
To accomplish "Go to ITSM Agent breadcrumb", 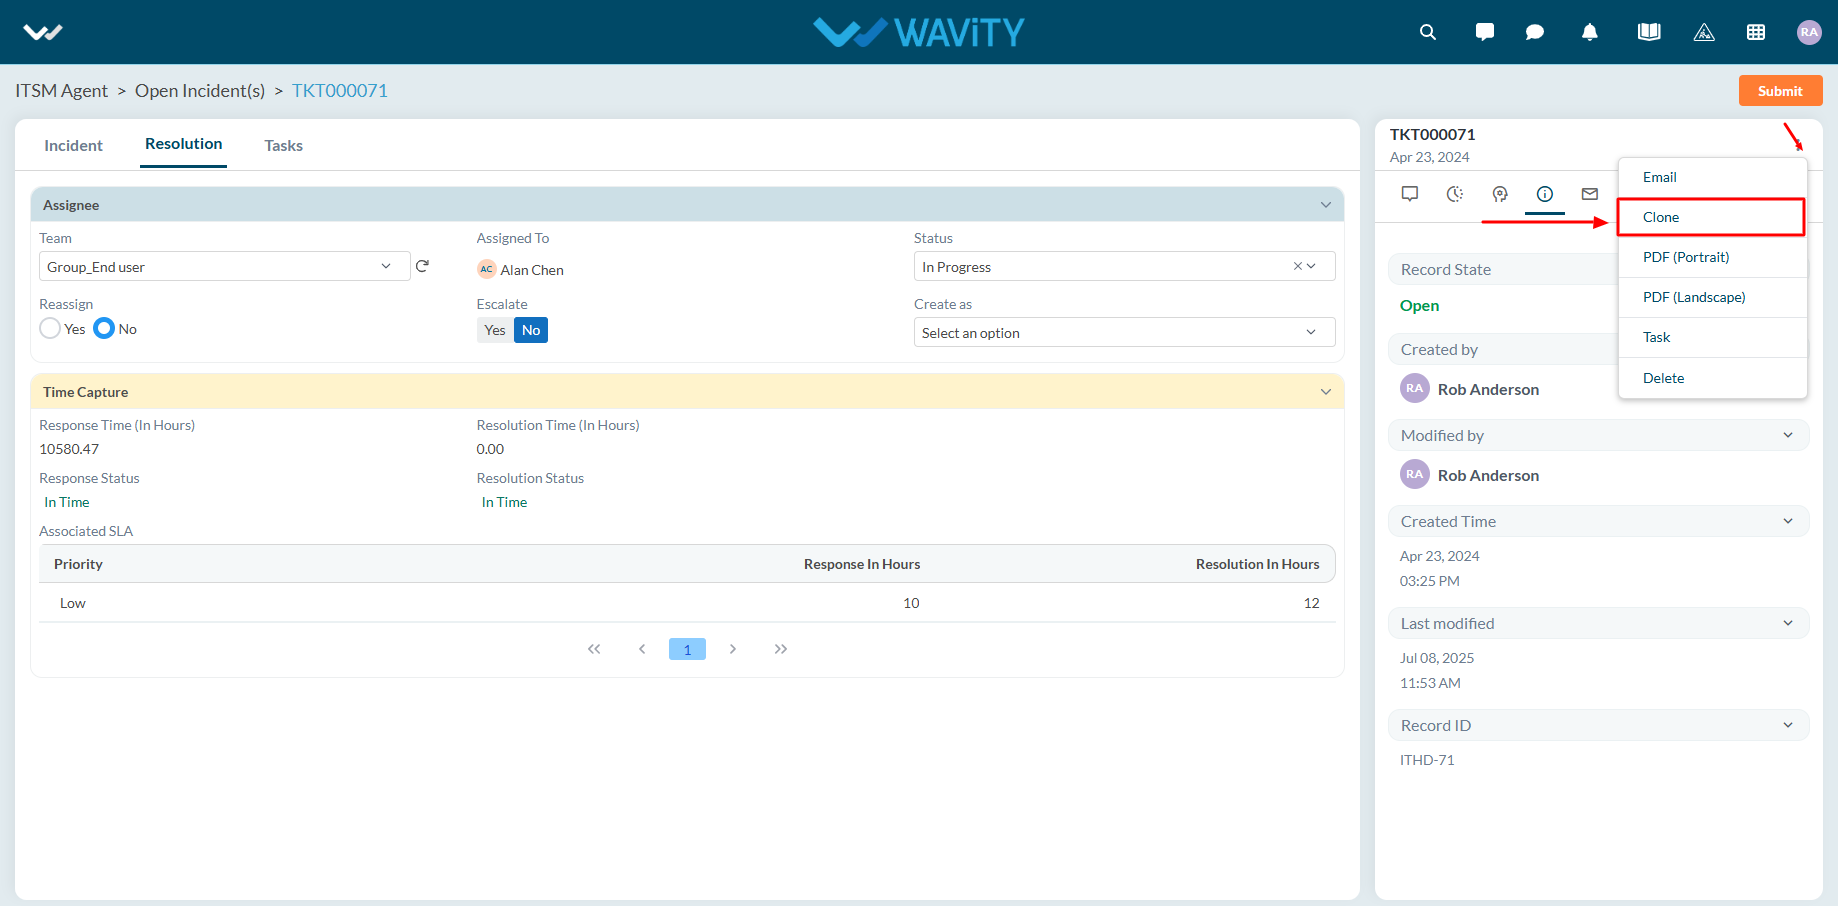I will (x=61, y=91).
